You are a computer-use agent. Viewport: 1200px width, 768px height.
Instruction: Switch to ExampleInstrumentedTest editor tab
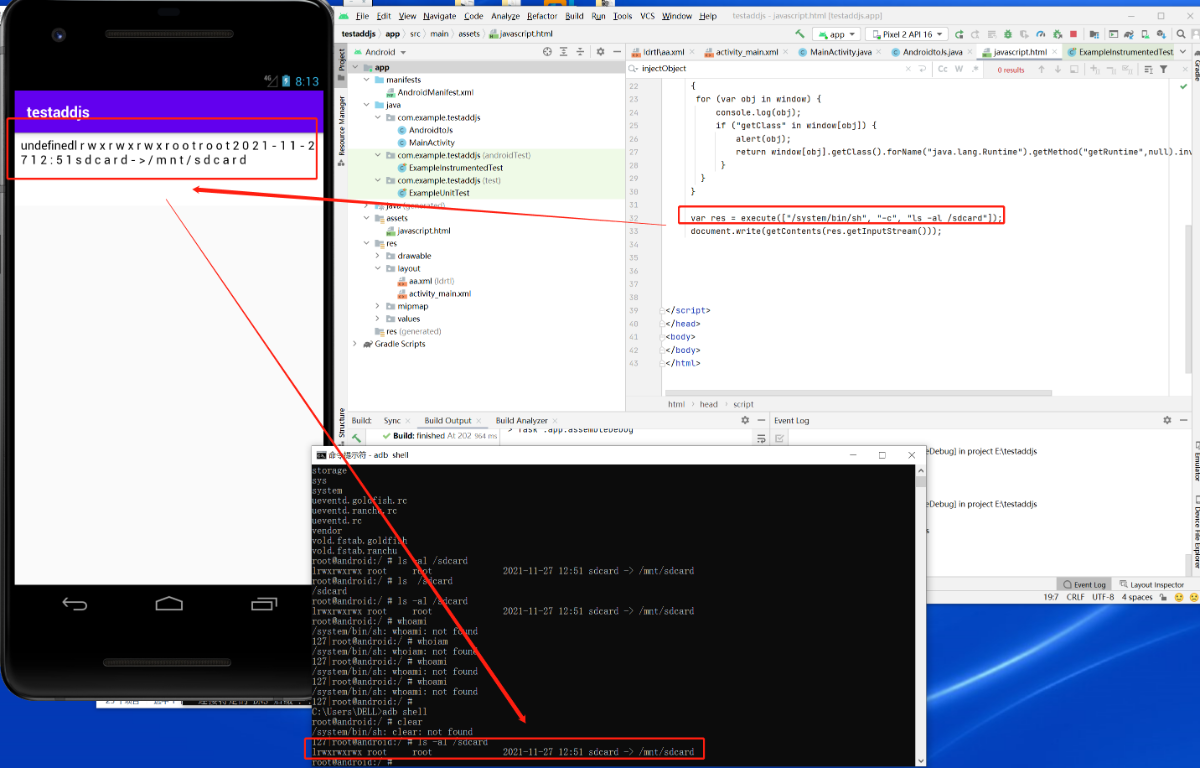pyautogui.click(x=1120, y=52)
